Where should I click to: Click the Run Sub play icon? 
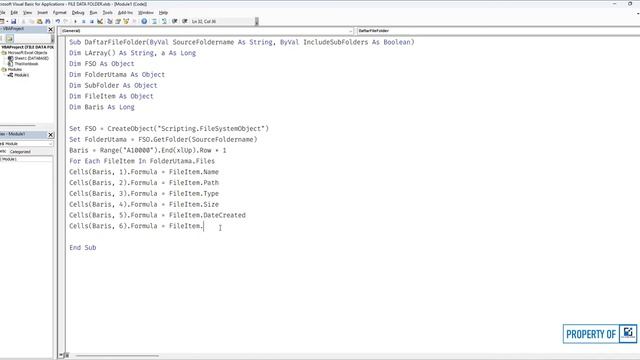(75, 21)
